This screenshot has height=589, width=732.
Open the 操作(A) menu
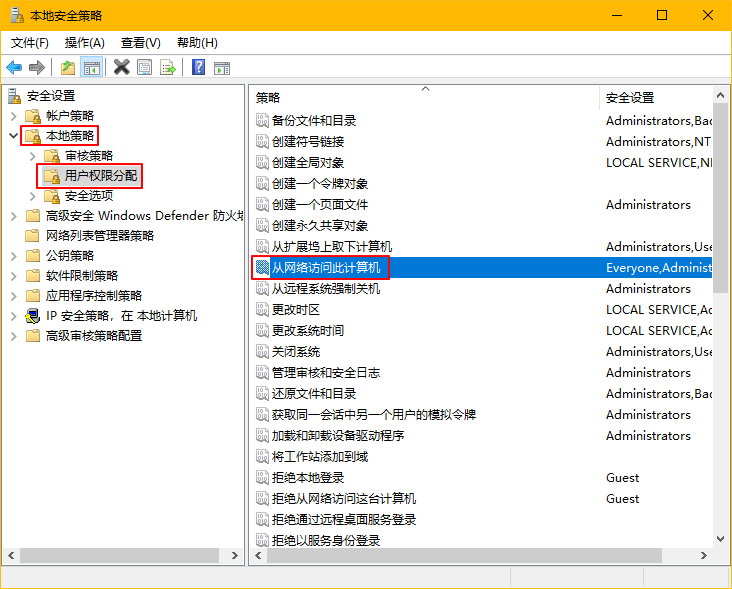[84, 43]
